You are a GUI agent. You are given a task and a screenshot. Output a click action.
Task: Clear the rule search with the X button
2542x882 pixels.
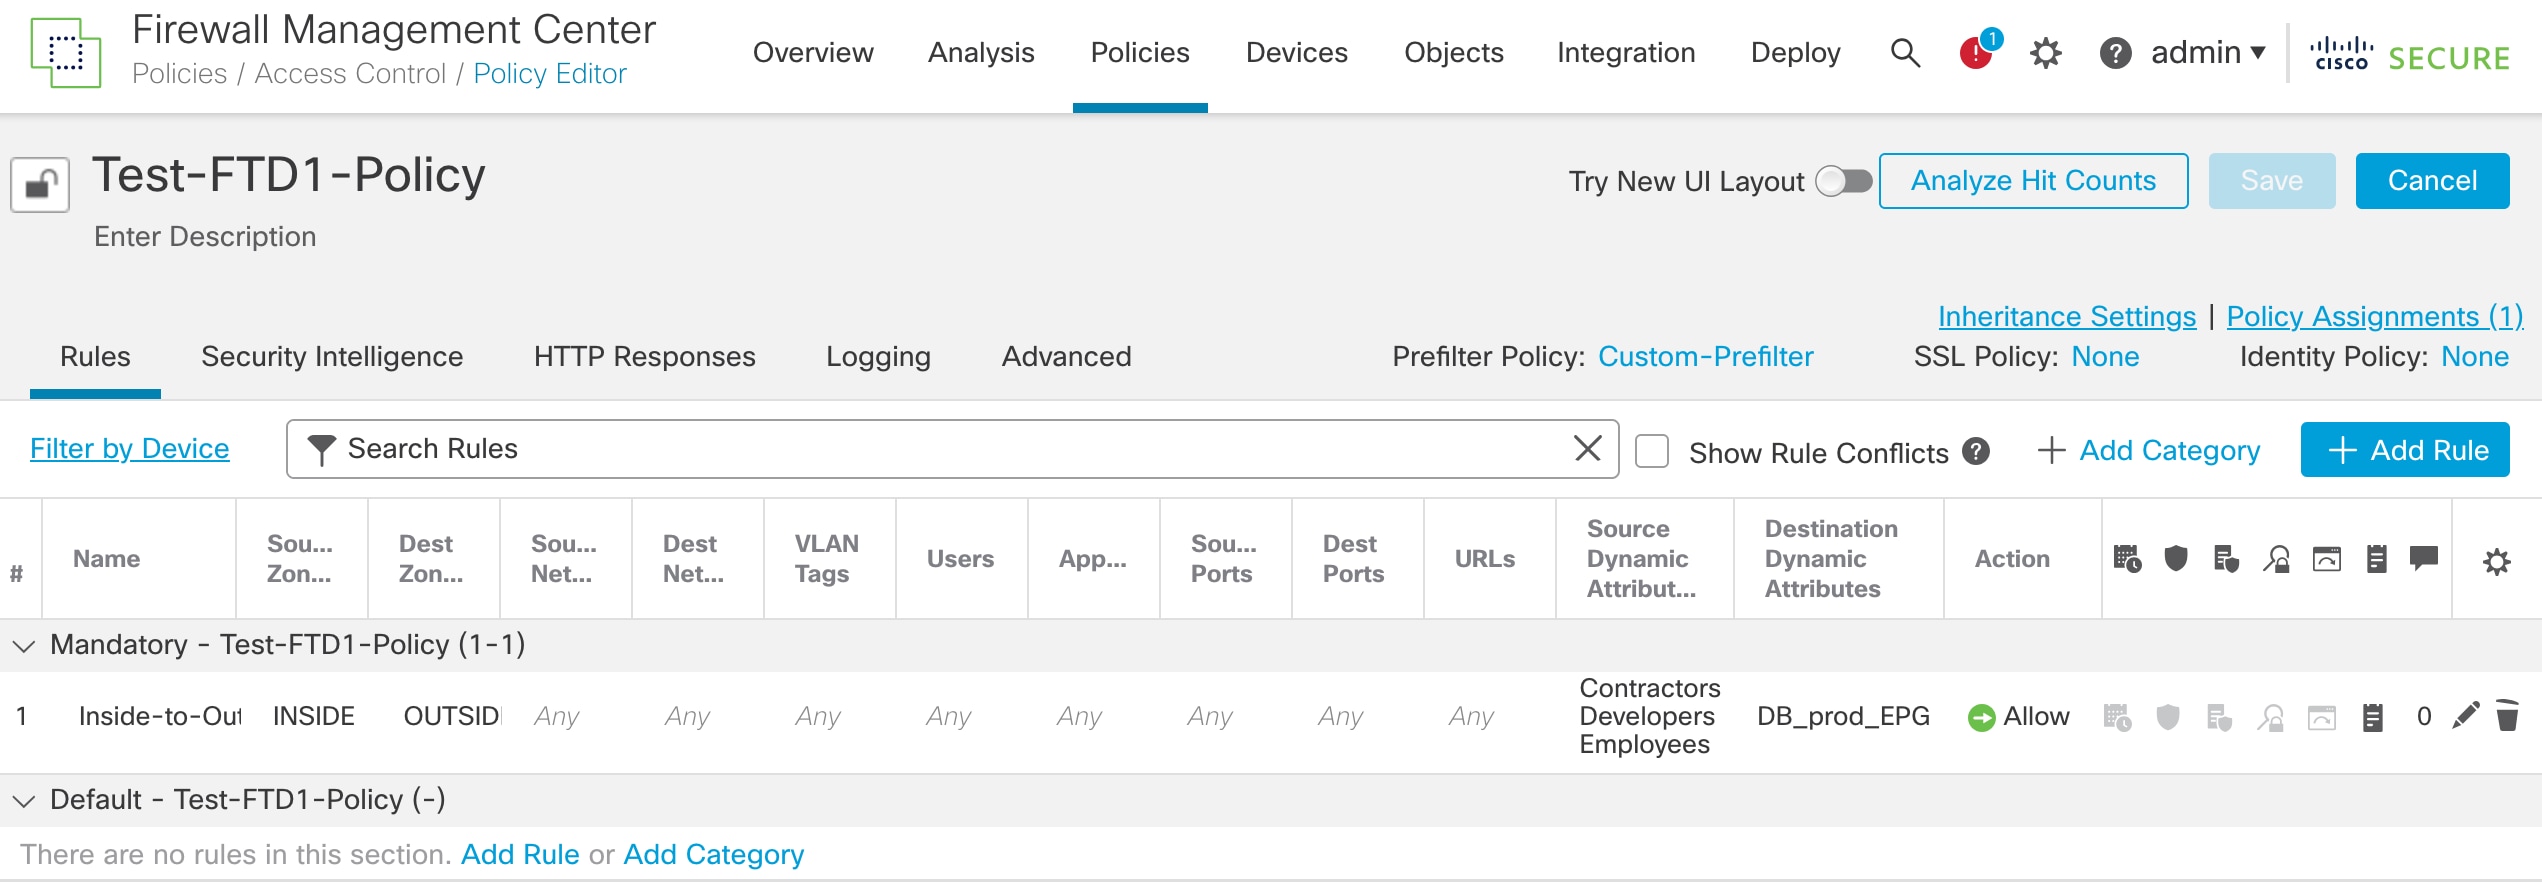click(1587, 448)
